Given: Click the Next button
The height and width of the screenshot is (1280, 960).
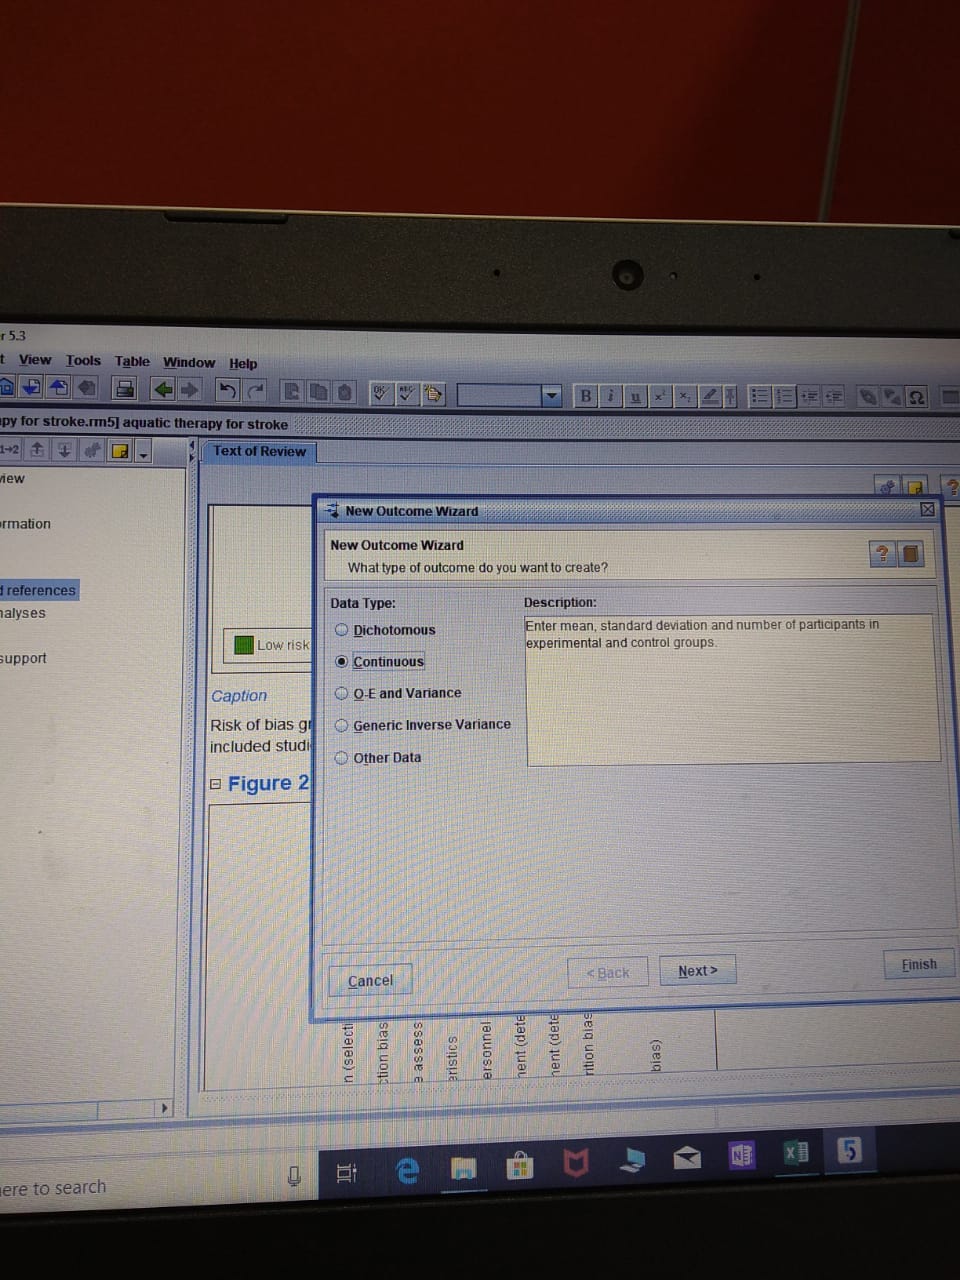Looking at the screenshot, I should click(x=697, y=971).
